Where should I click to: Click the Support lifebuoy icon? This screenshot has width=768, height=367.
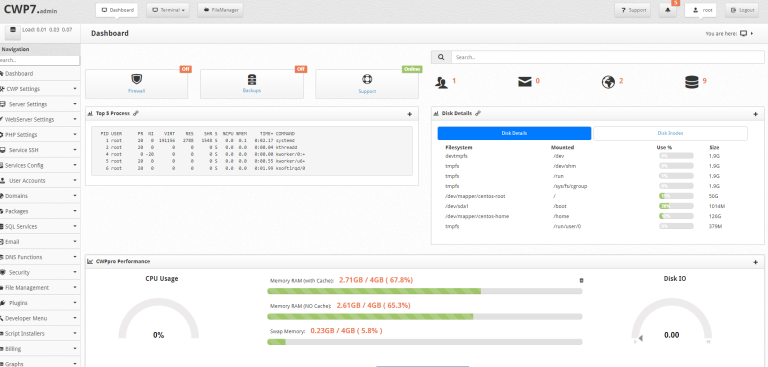[x=367, y=79]
